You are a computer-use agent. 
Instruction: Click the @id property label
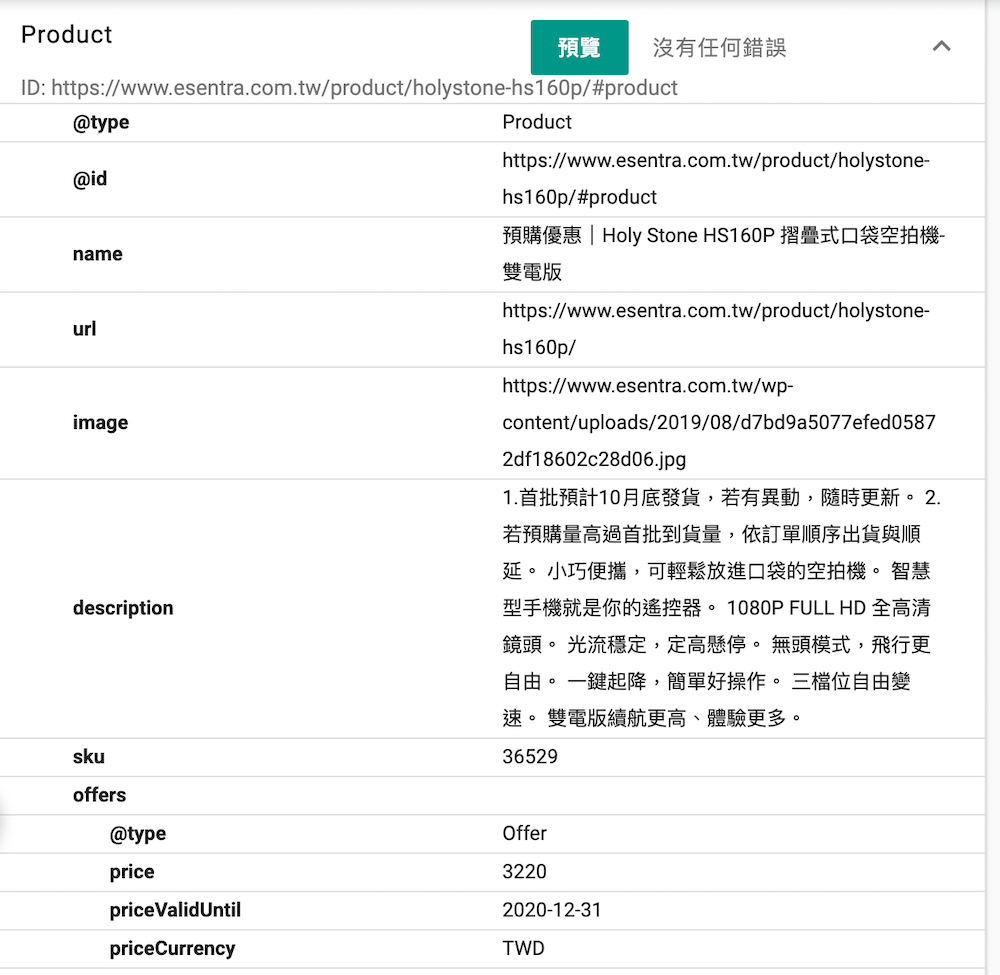pyautogui.click(x=90, y=179)
